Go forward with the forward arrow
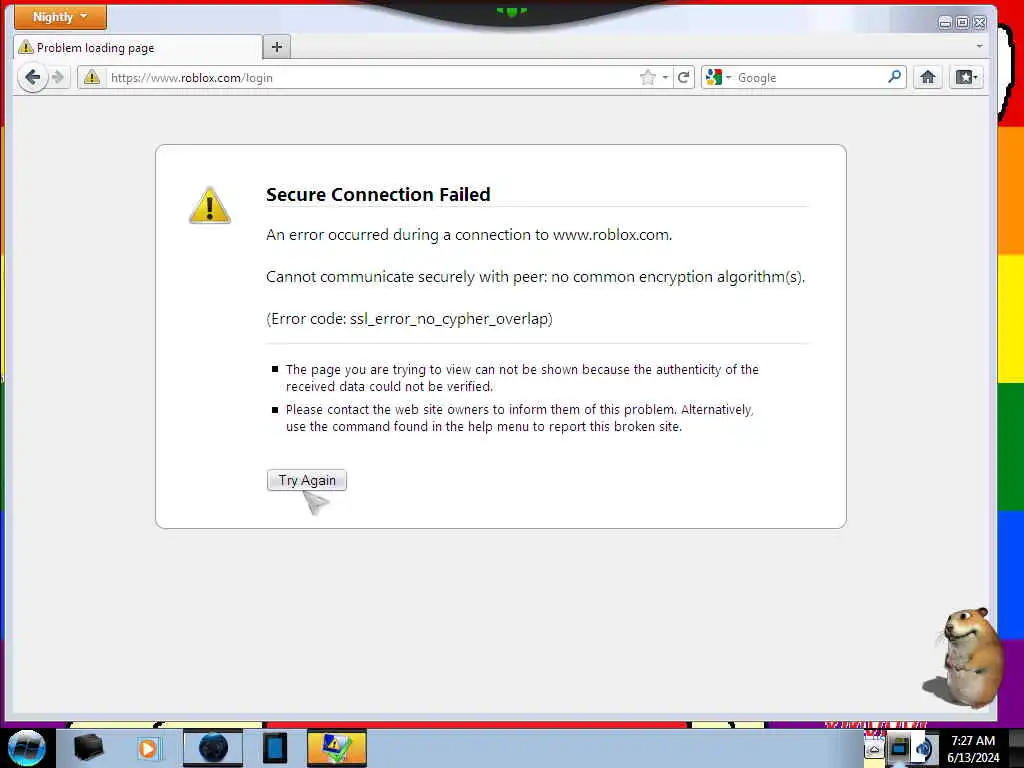The image size is (1024, 768). pyautogui.click(x=58, y=78)
